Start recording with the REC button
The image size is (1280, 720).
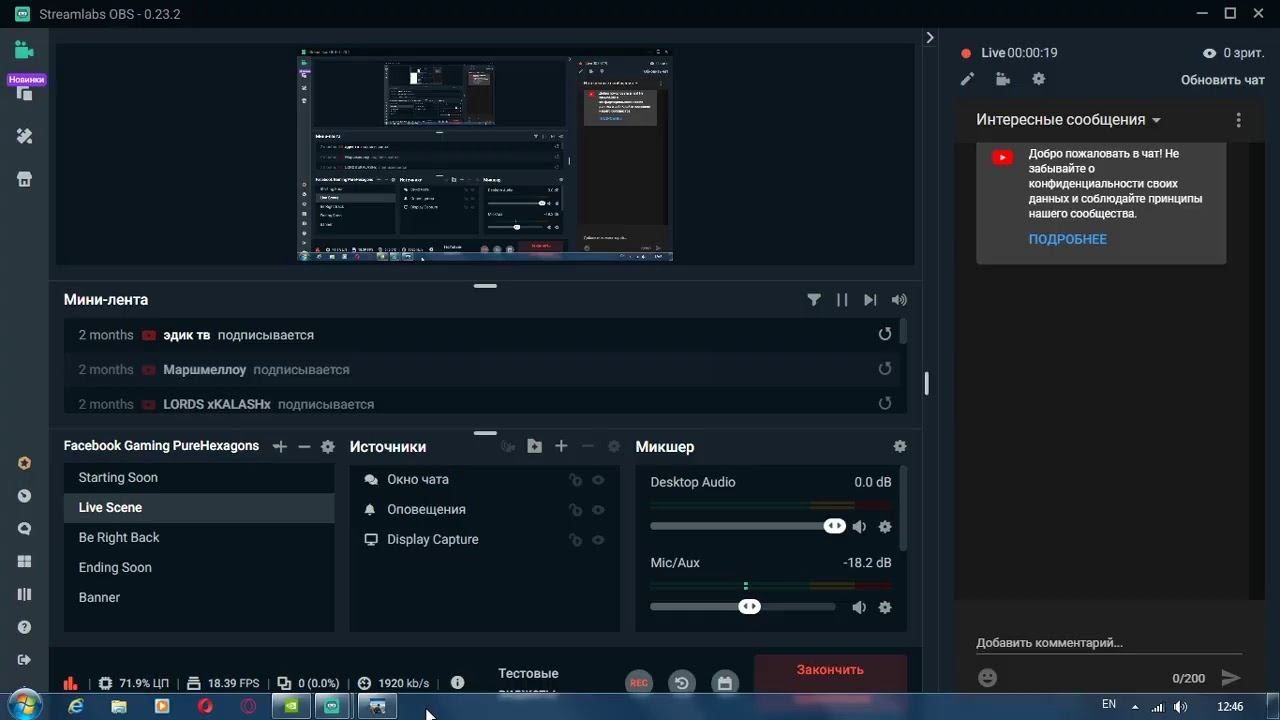point(639,683)
